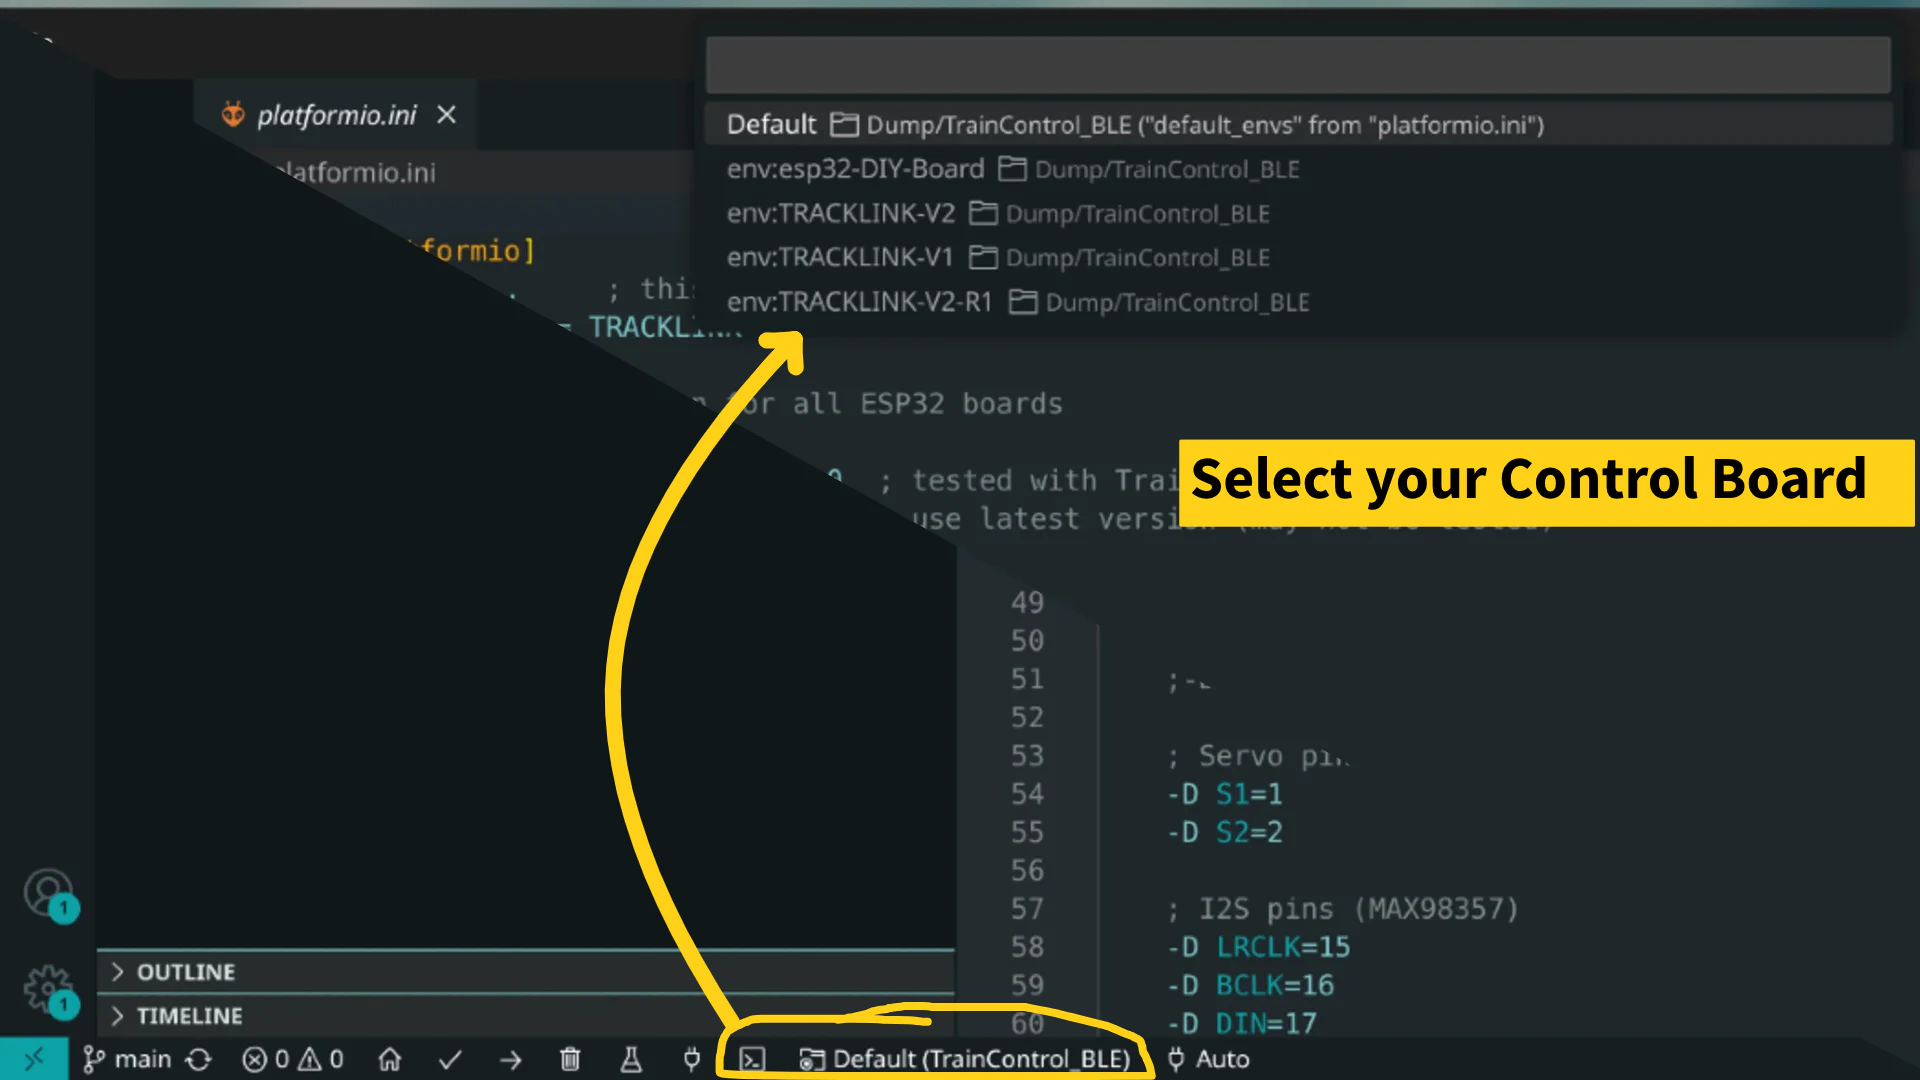This screenshot has height=1080, width=1920.
Task: Select the platformio.ini editor tab
Action: click(x=336, y=115)
